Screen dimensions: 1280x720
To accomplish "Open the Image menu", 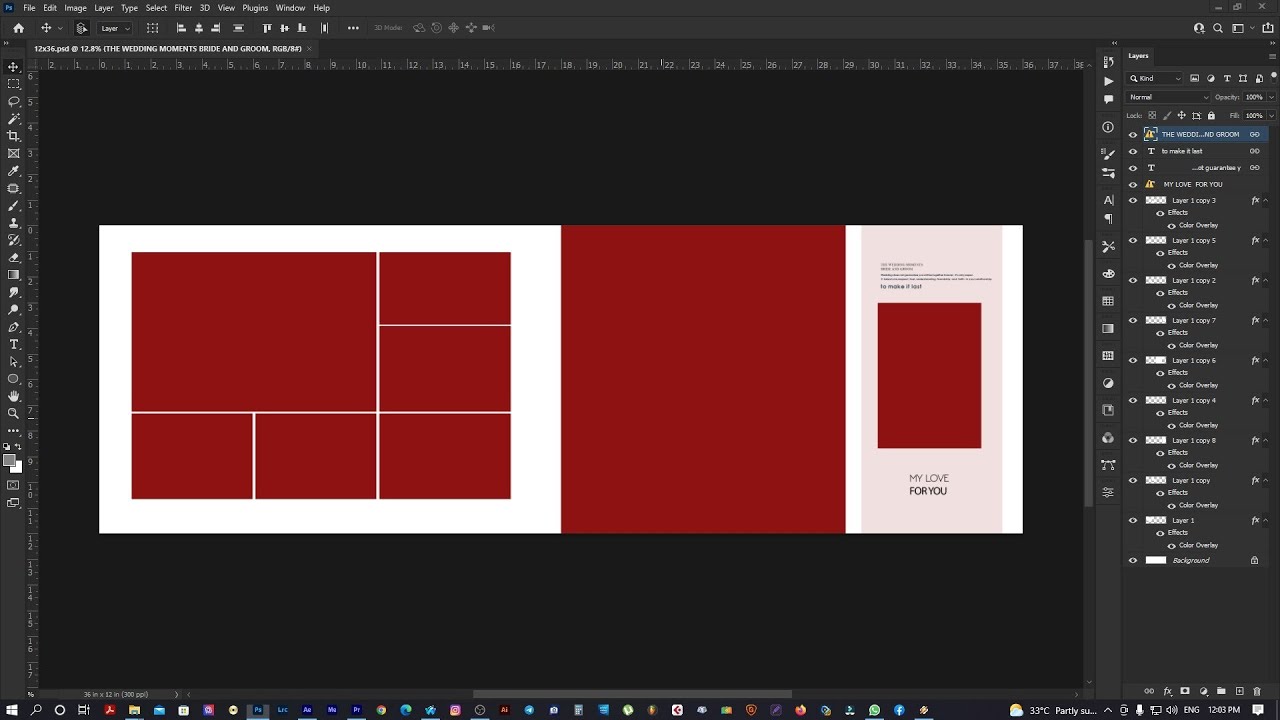I will 75,8.
